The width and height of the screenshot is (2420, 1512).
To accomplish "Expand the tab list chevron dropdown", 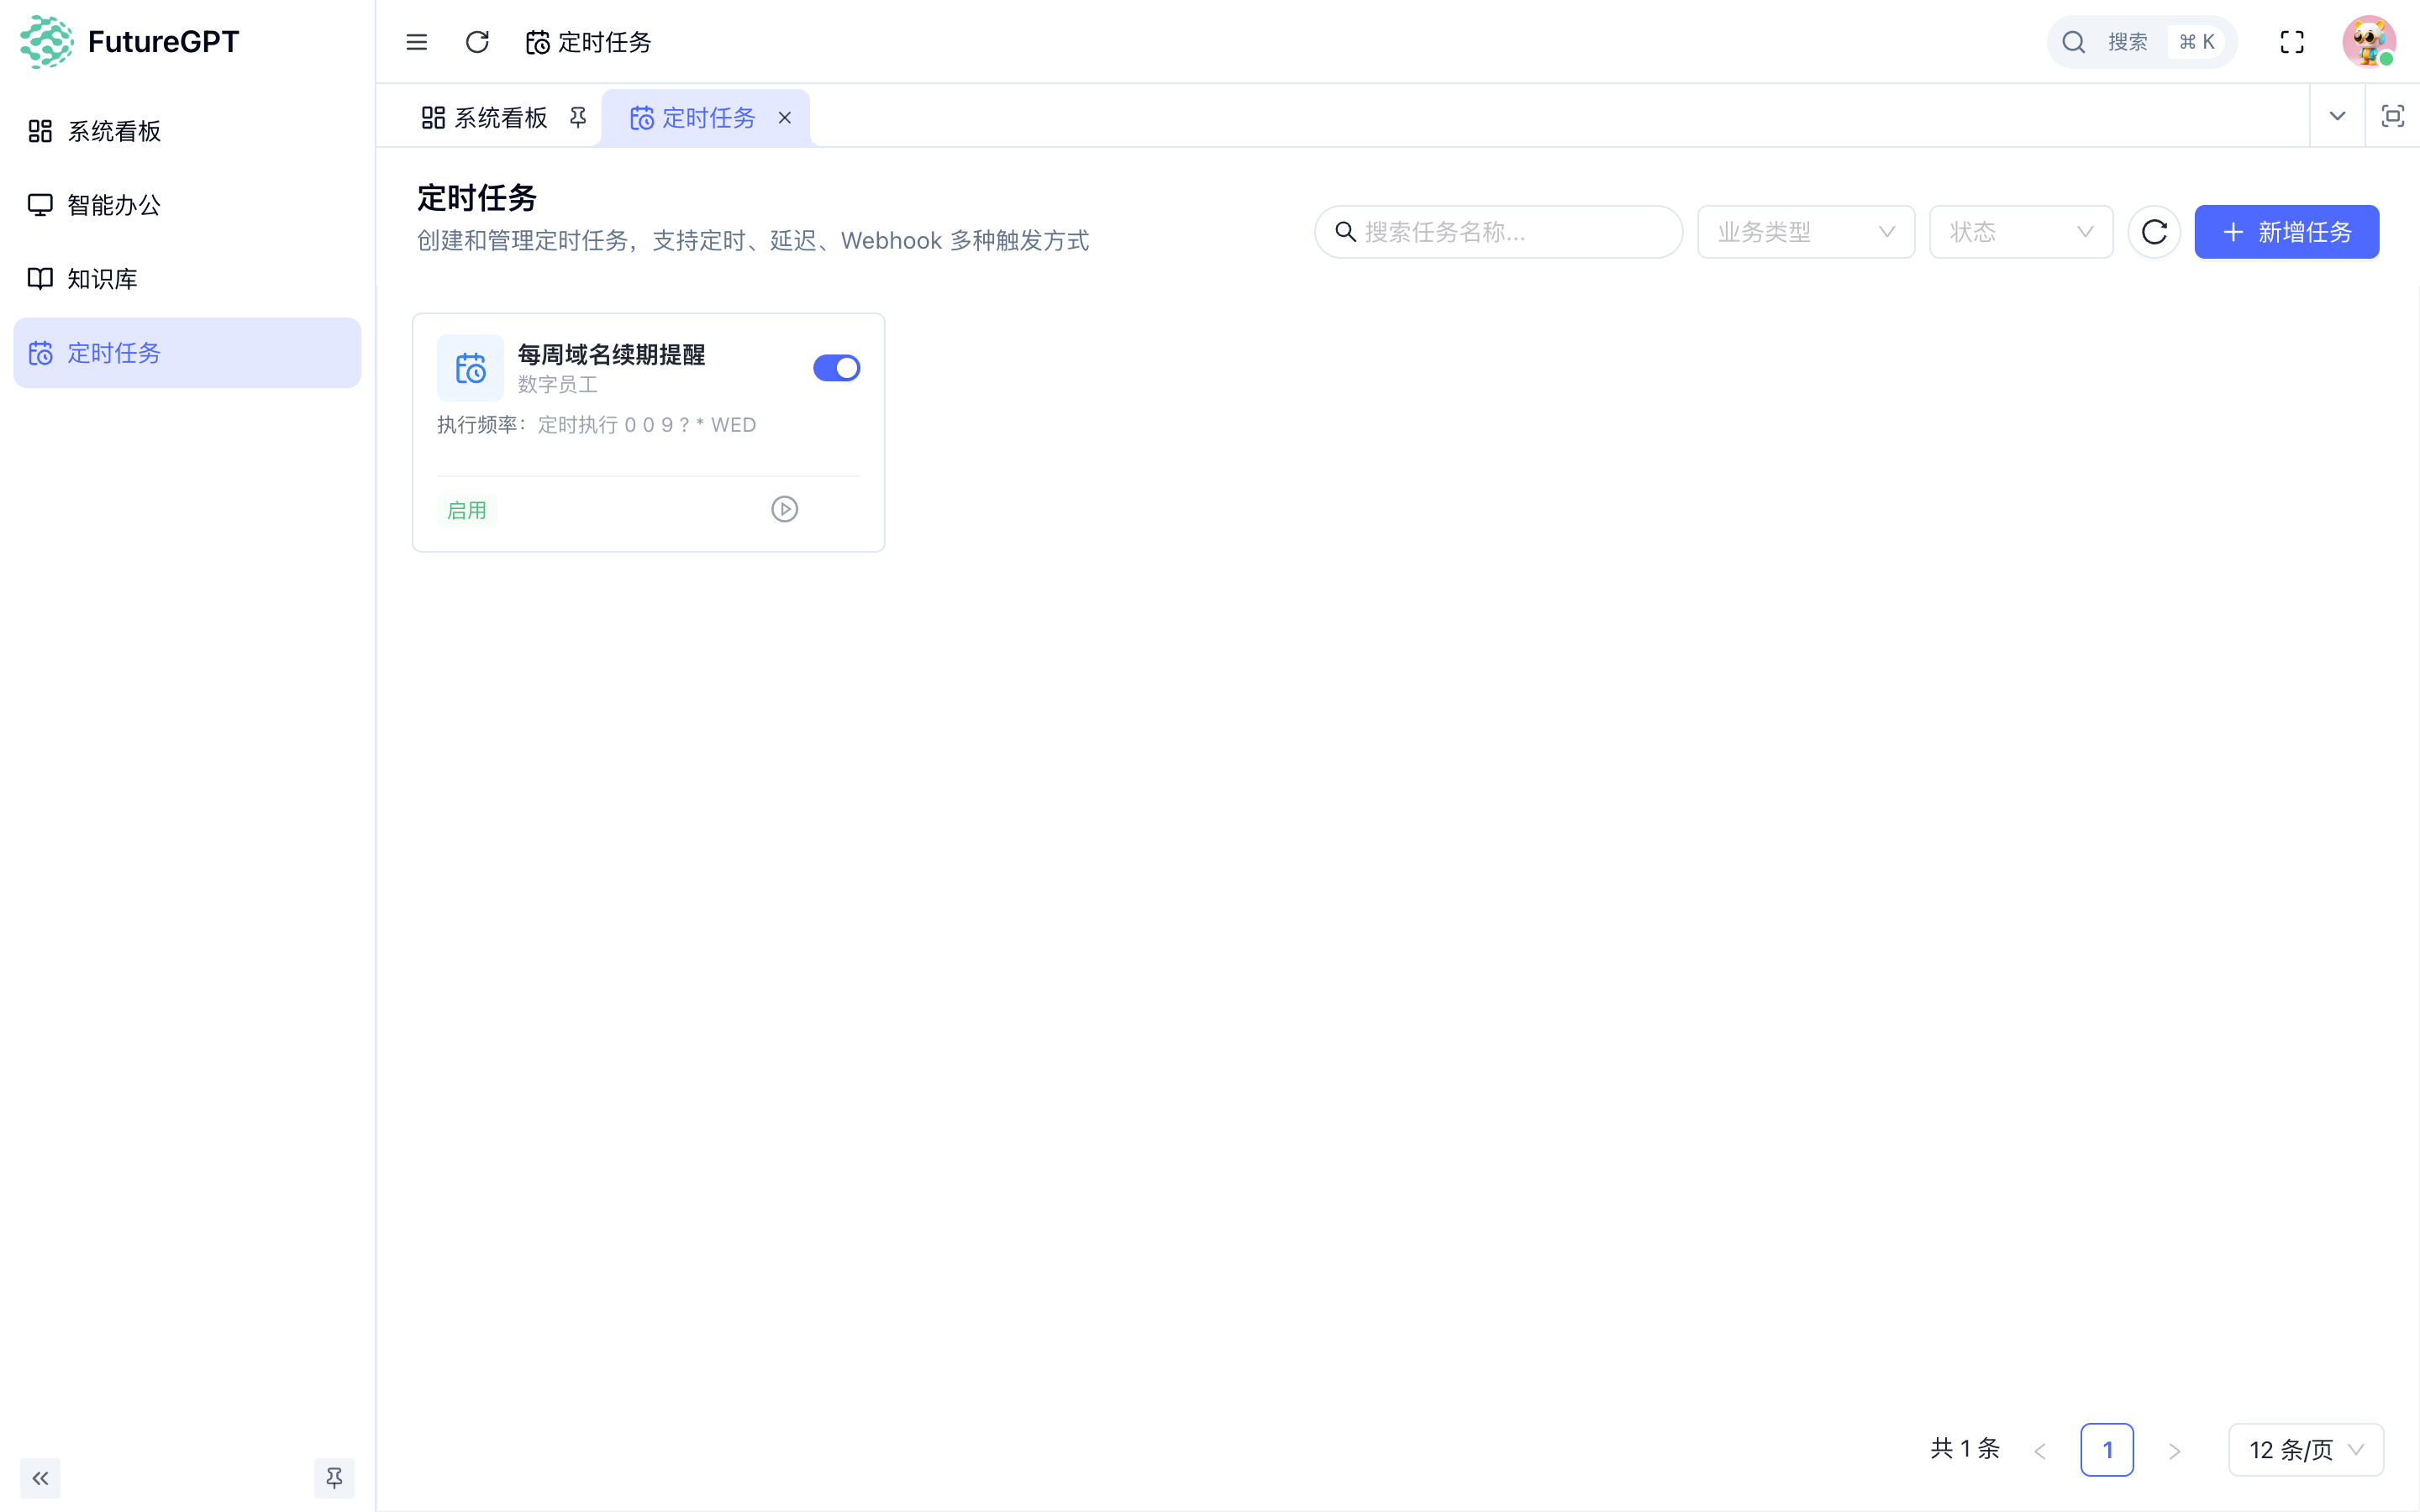I will [x=2337, y=116].
